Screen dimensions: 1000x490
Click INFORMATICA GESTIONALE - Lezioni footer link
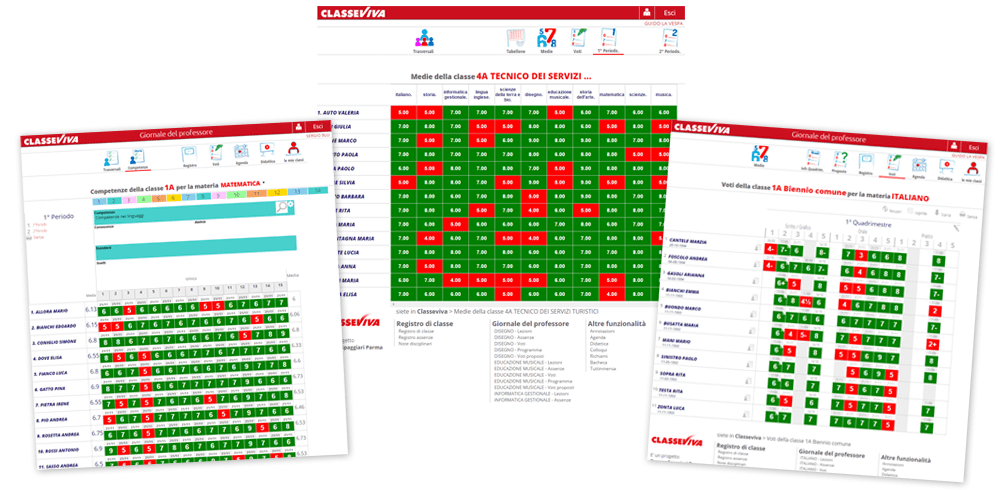(532, 393)
